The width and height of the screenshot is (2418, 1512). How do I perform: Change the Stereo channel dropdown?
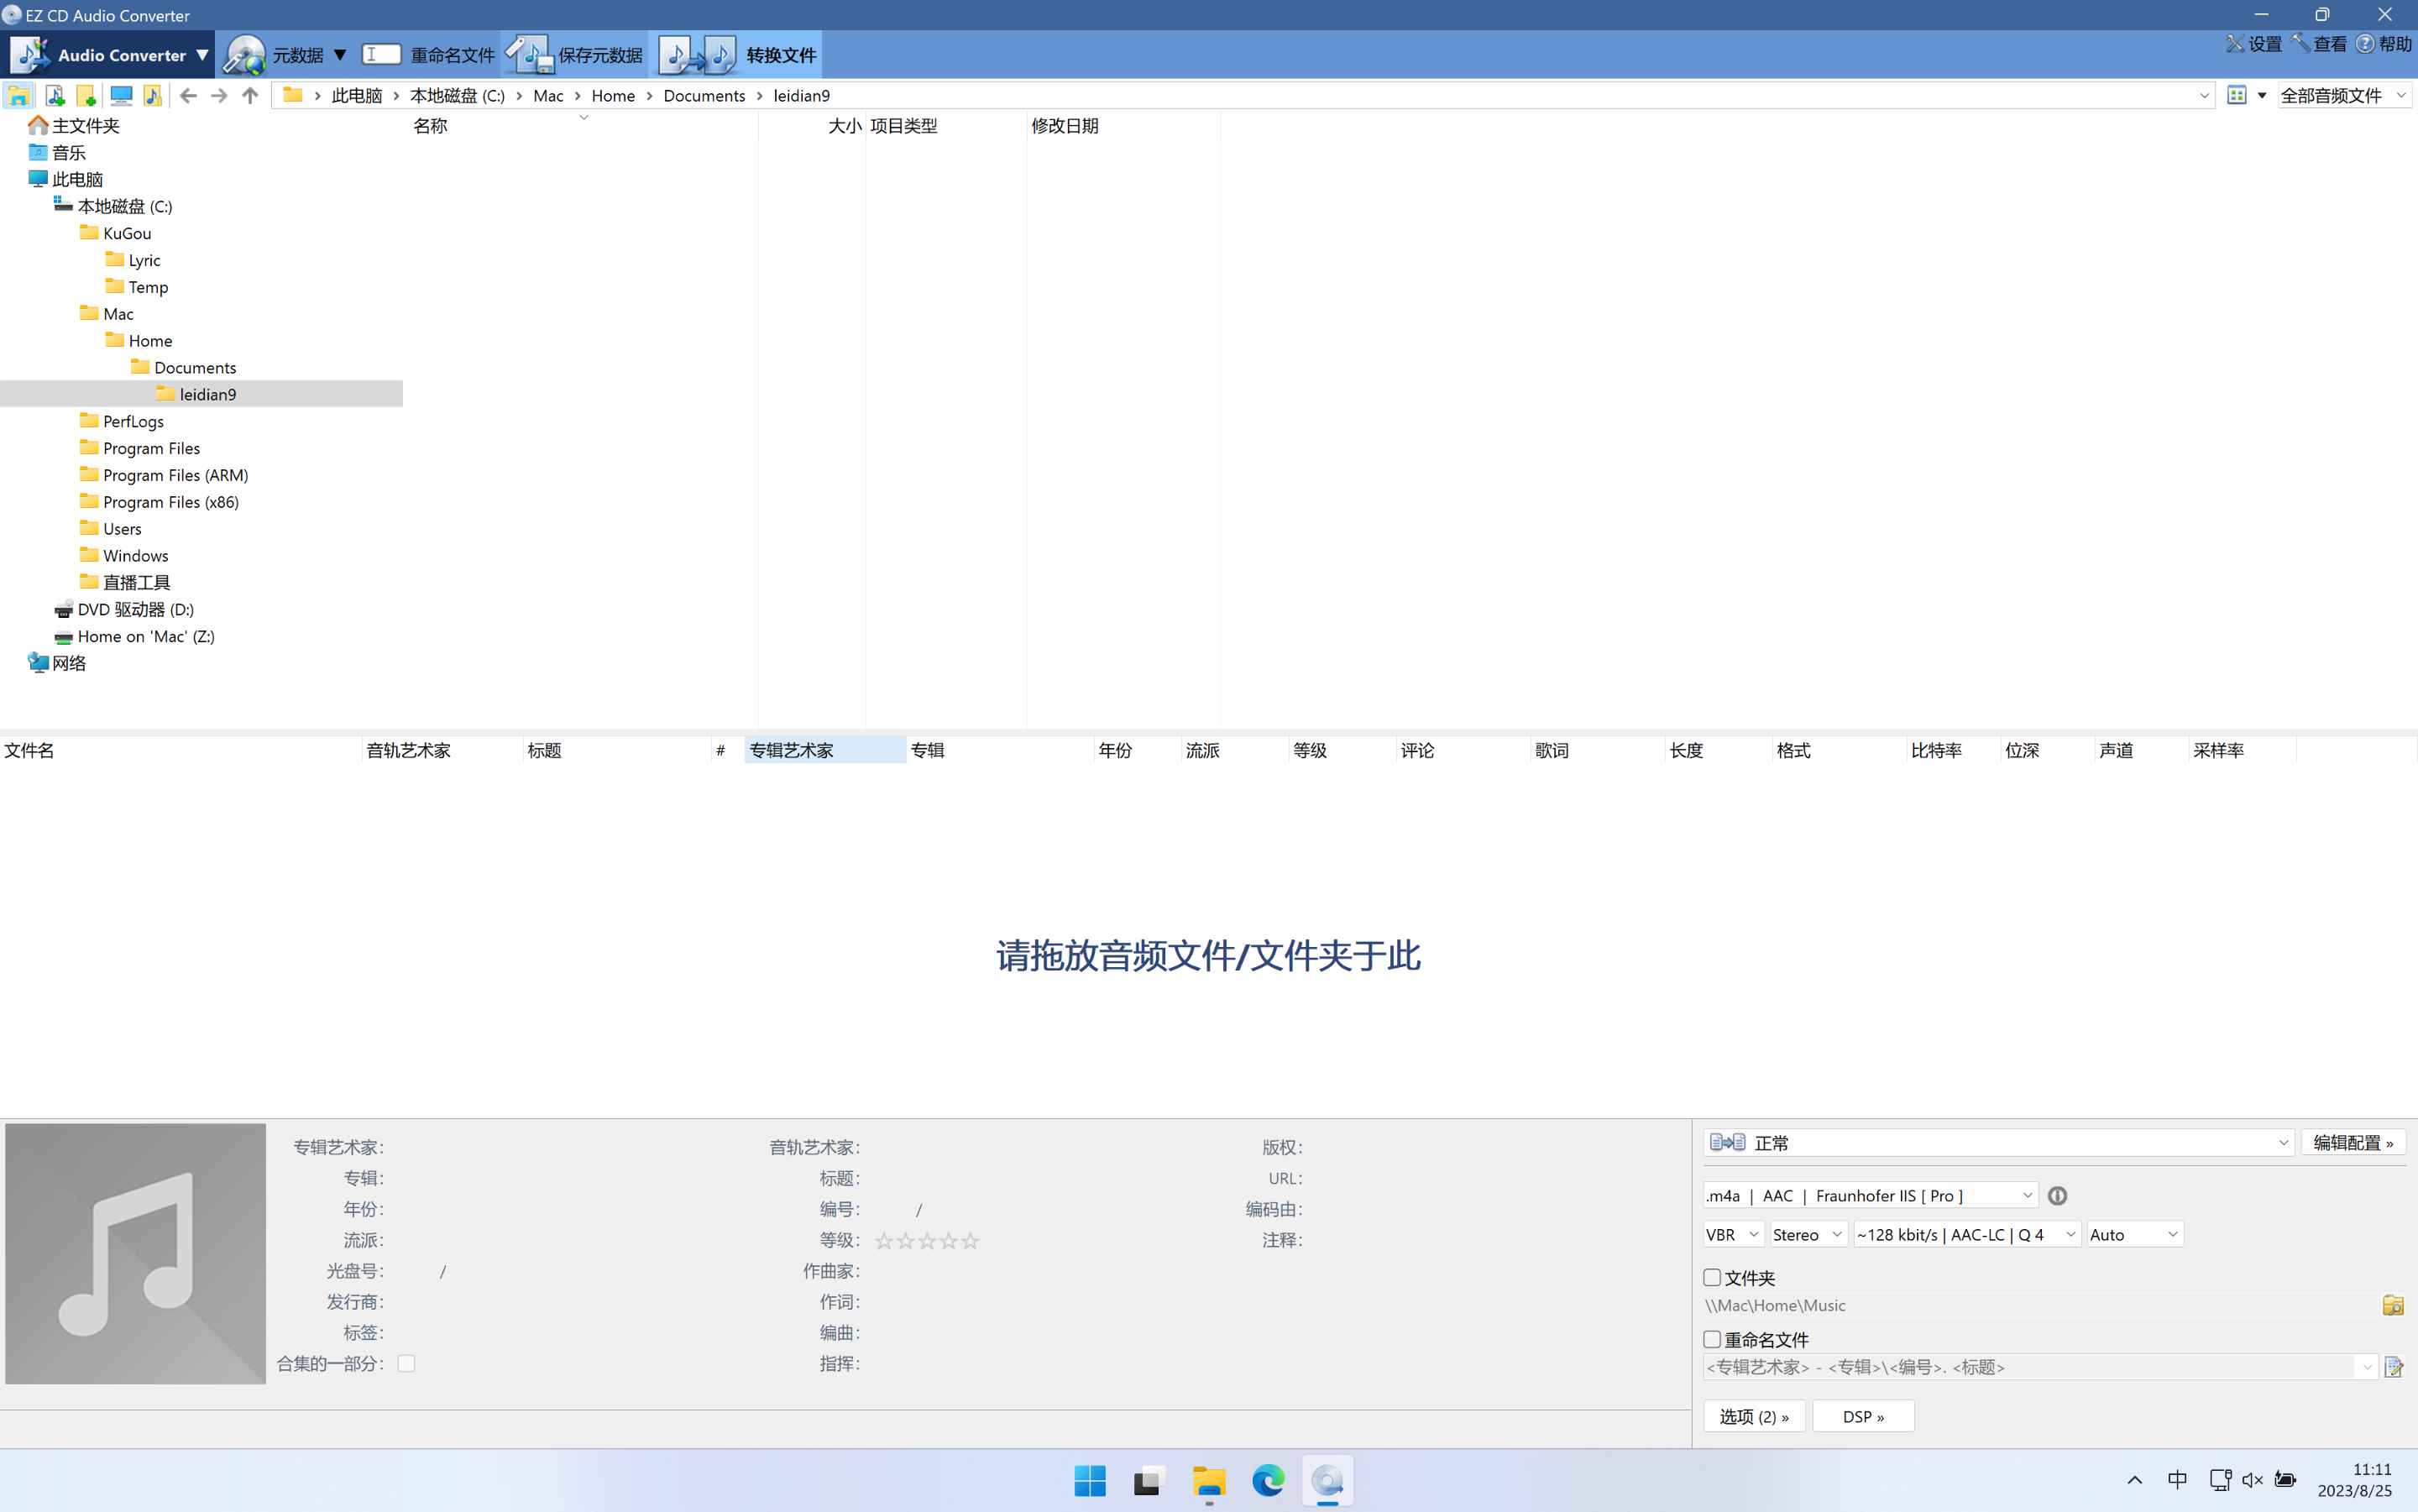(x=1806, y=1234)
